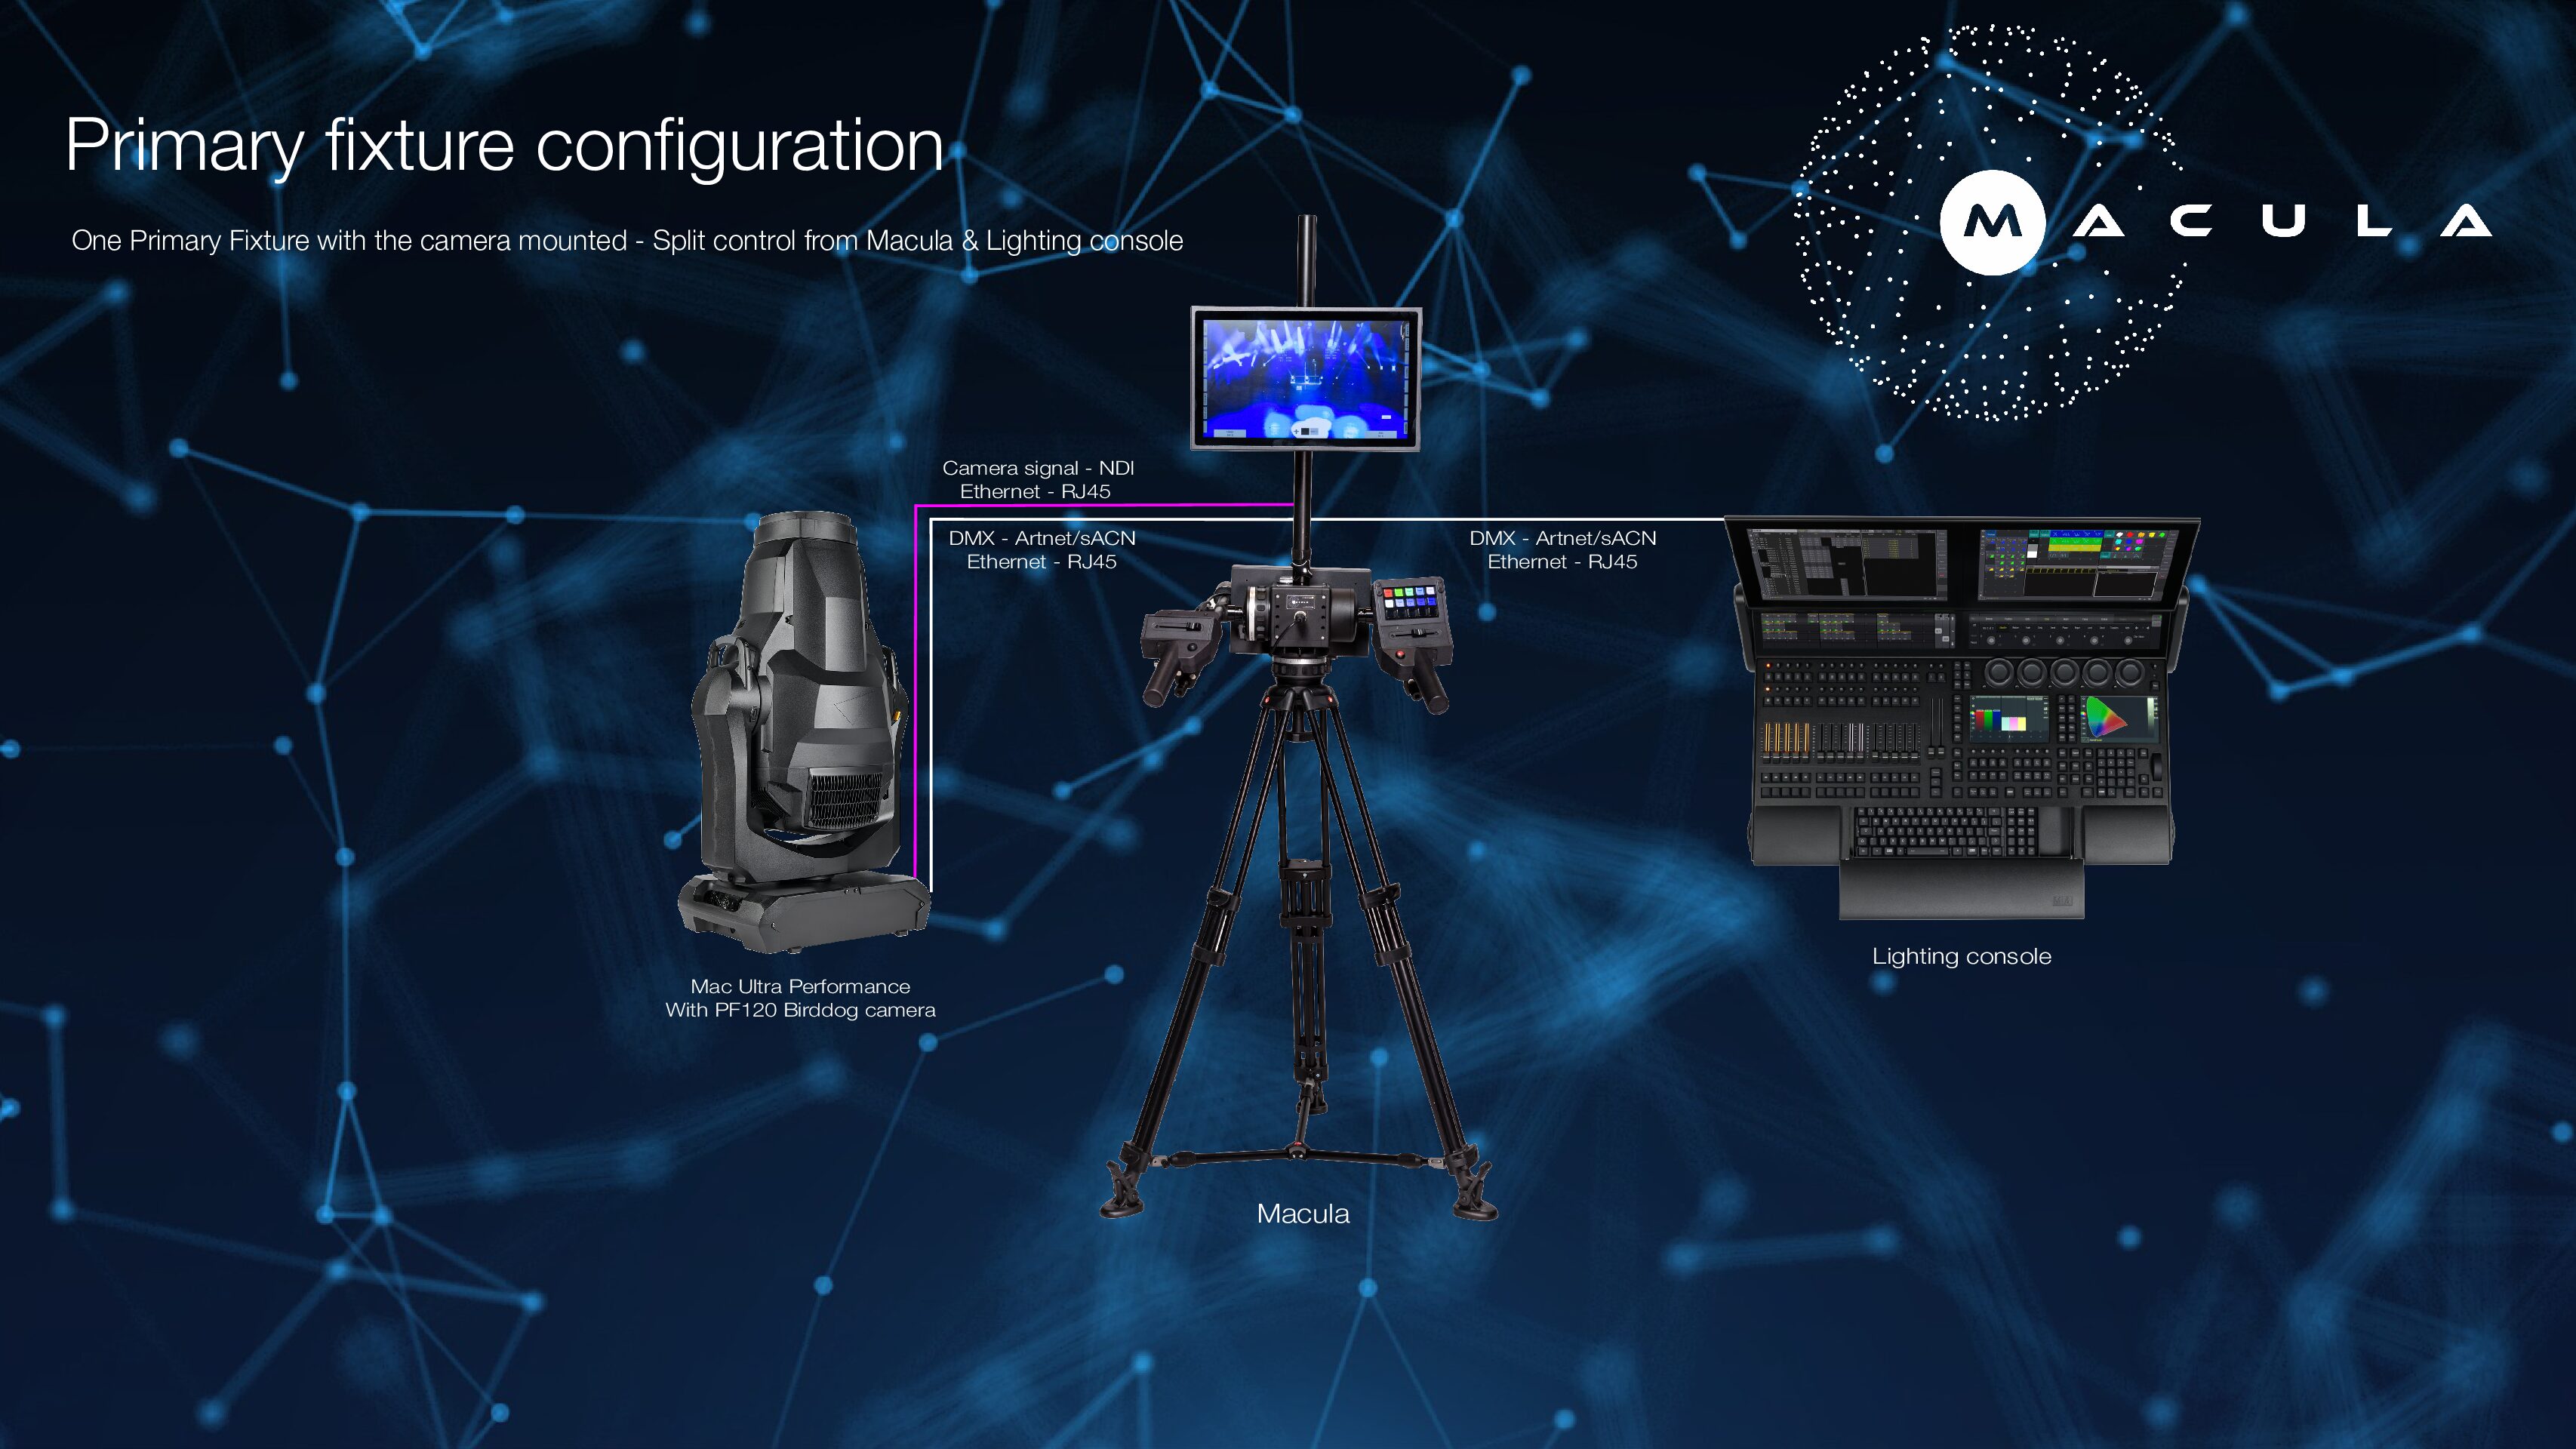
Task: Click the subtitle about split control
Action: (x=627, y=241)
